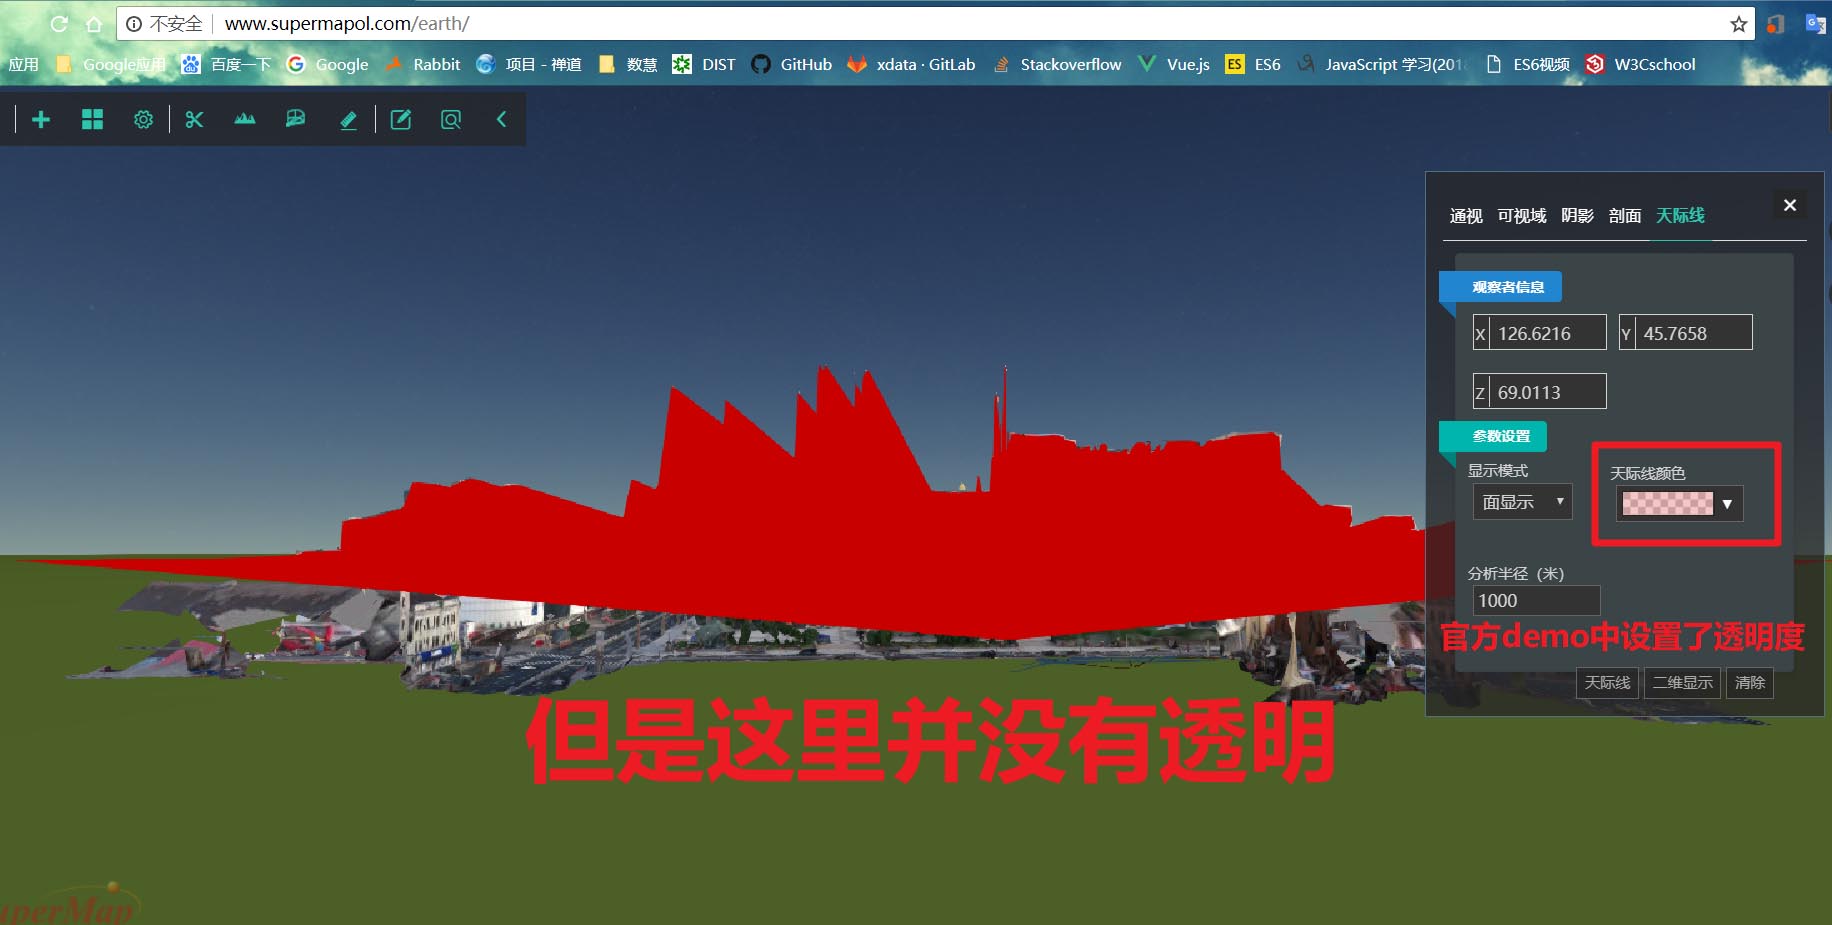Screen dimensions: 1832x925
Task: Collapse the toolbar with the left chevron
Action: click(502, 119)
